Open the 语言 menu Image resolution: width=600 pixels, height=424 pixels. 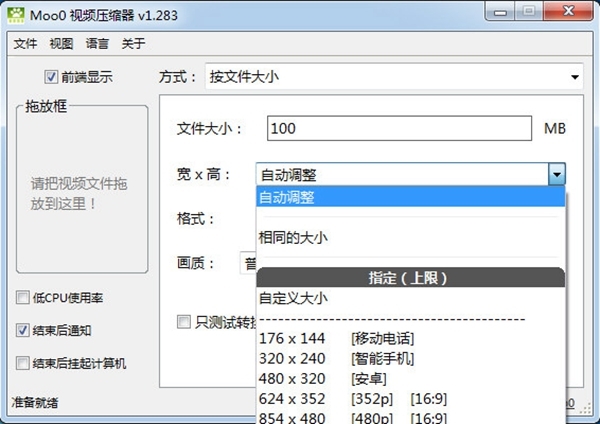[98, 44]
